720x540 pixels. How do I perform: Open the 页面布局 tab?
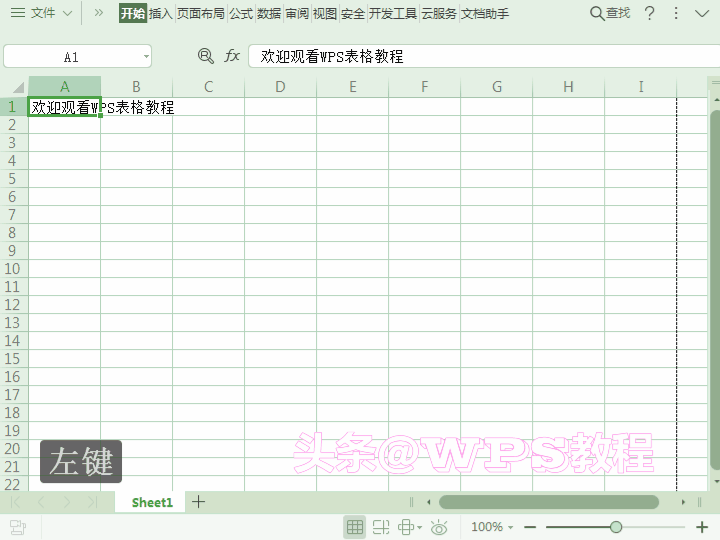coord(201,13)
